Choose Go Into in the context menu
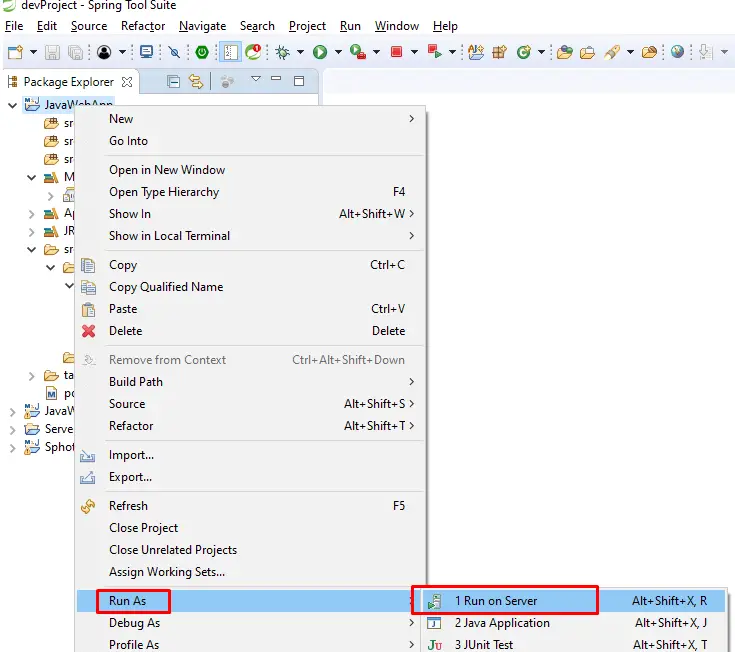 coord(251,141)
